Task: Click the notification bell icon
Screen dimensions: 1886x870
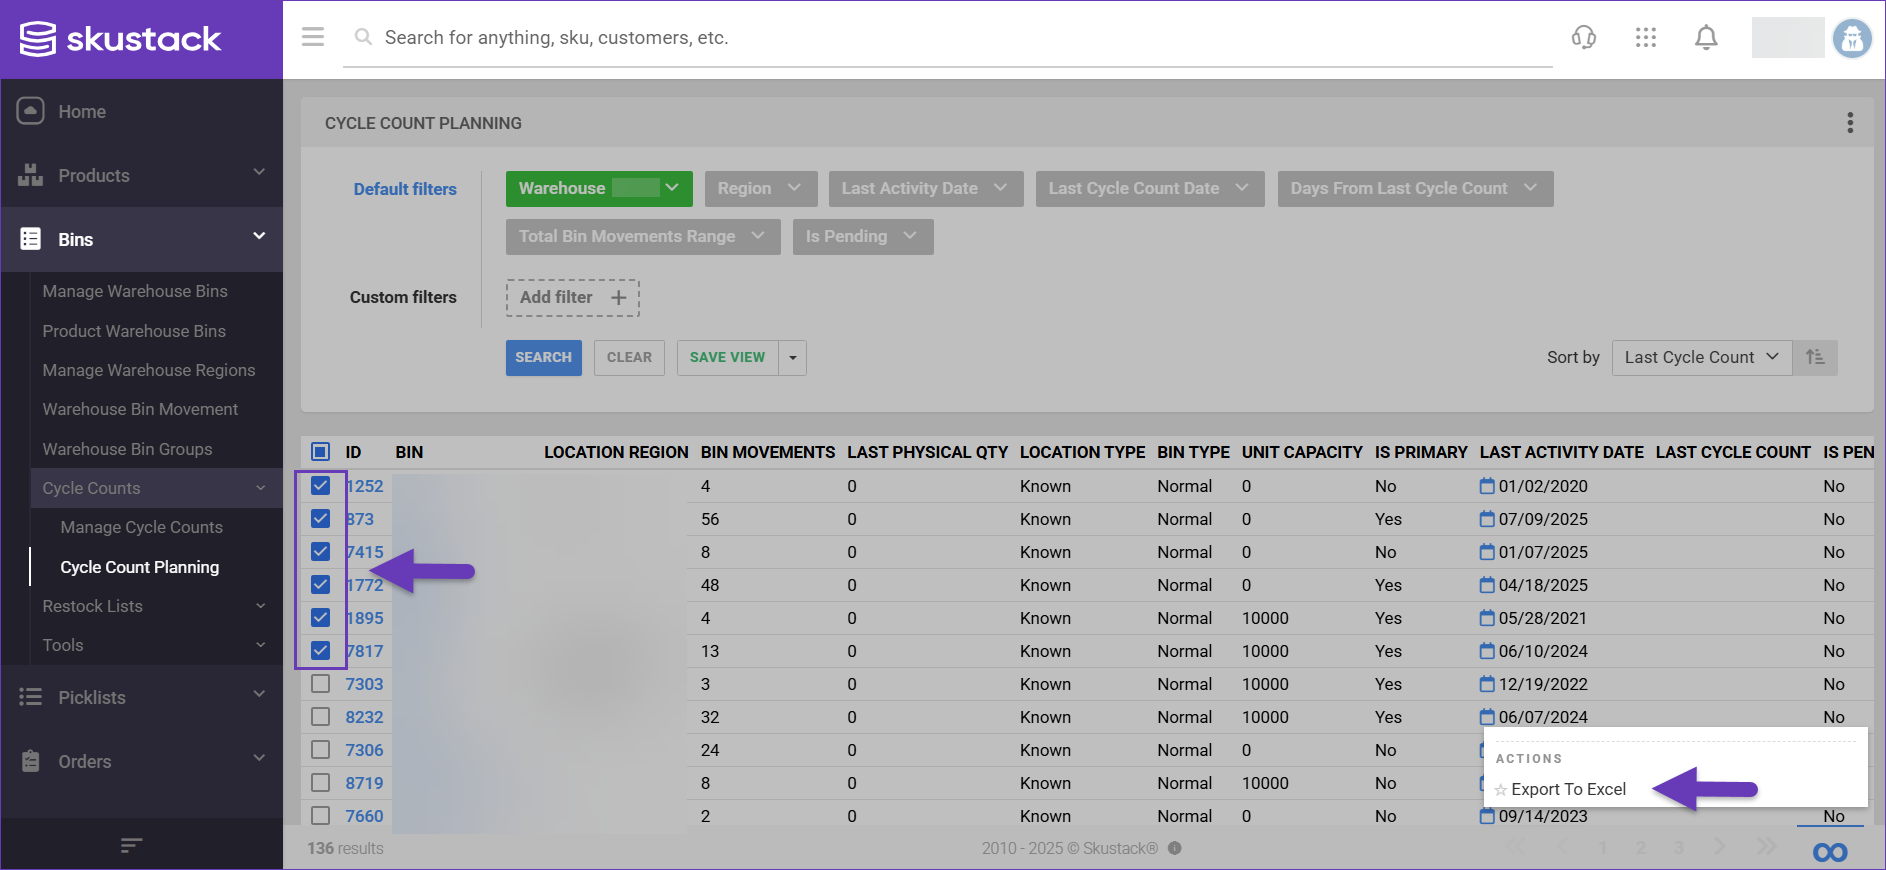Action: coord(1706,38)
